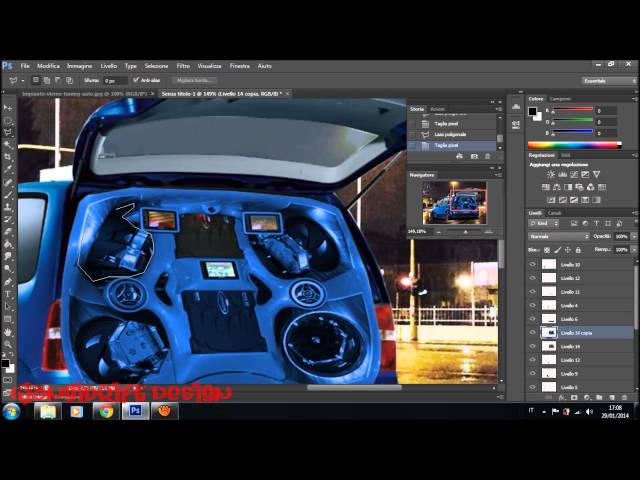Create a new snapshot in the Storia panel
This screenshot has width=640, height=480.
tap(474, 156)
